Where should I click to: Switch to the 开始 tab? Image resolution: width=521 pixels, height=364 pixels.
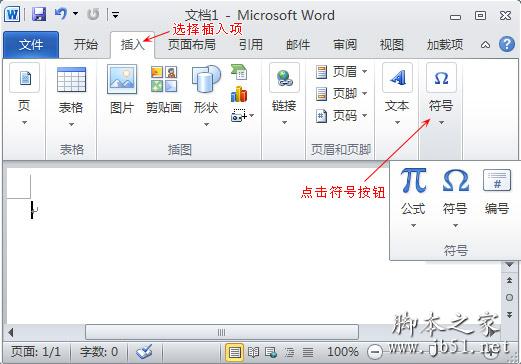click(x=86, y=44)
